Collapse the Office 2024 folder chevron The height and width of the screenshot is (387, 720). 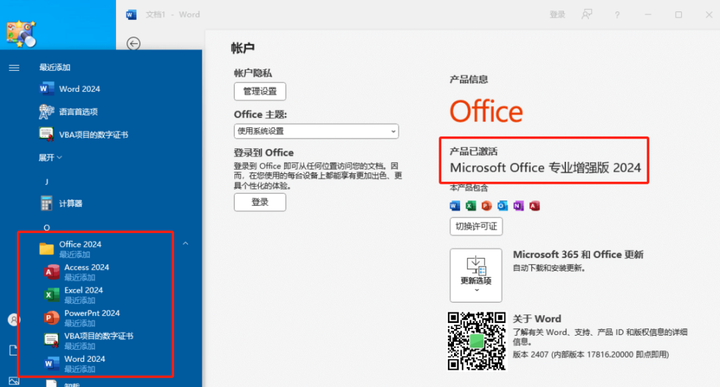(x=186, y=243)
